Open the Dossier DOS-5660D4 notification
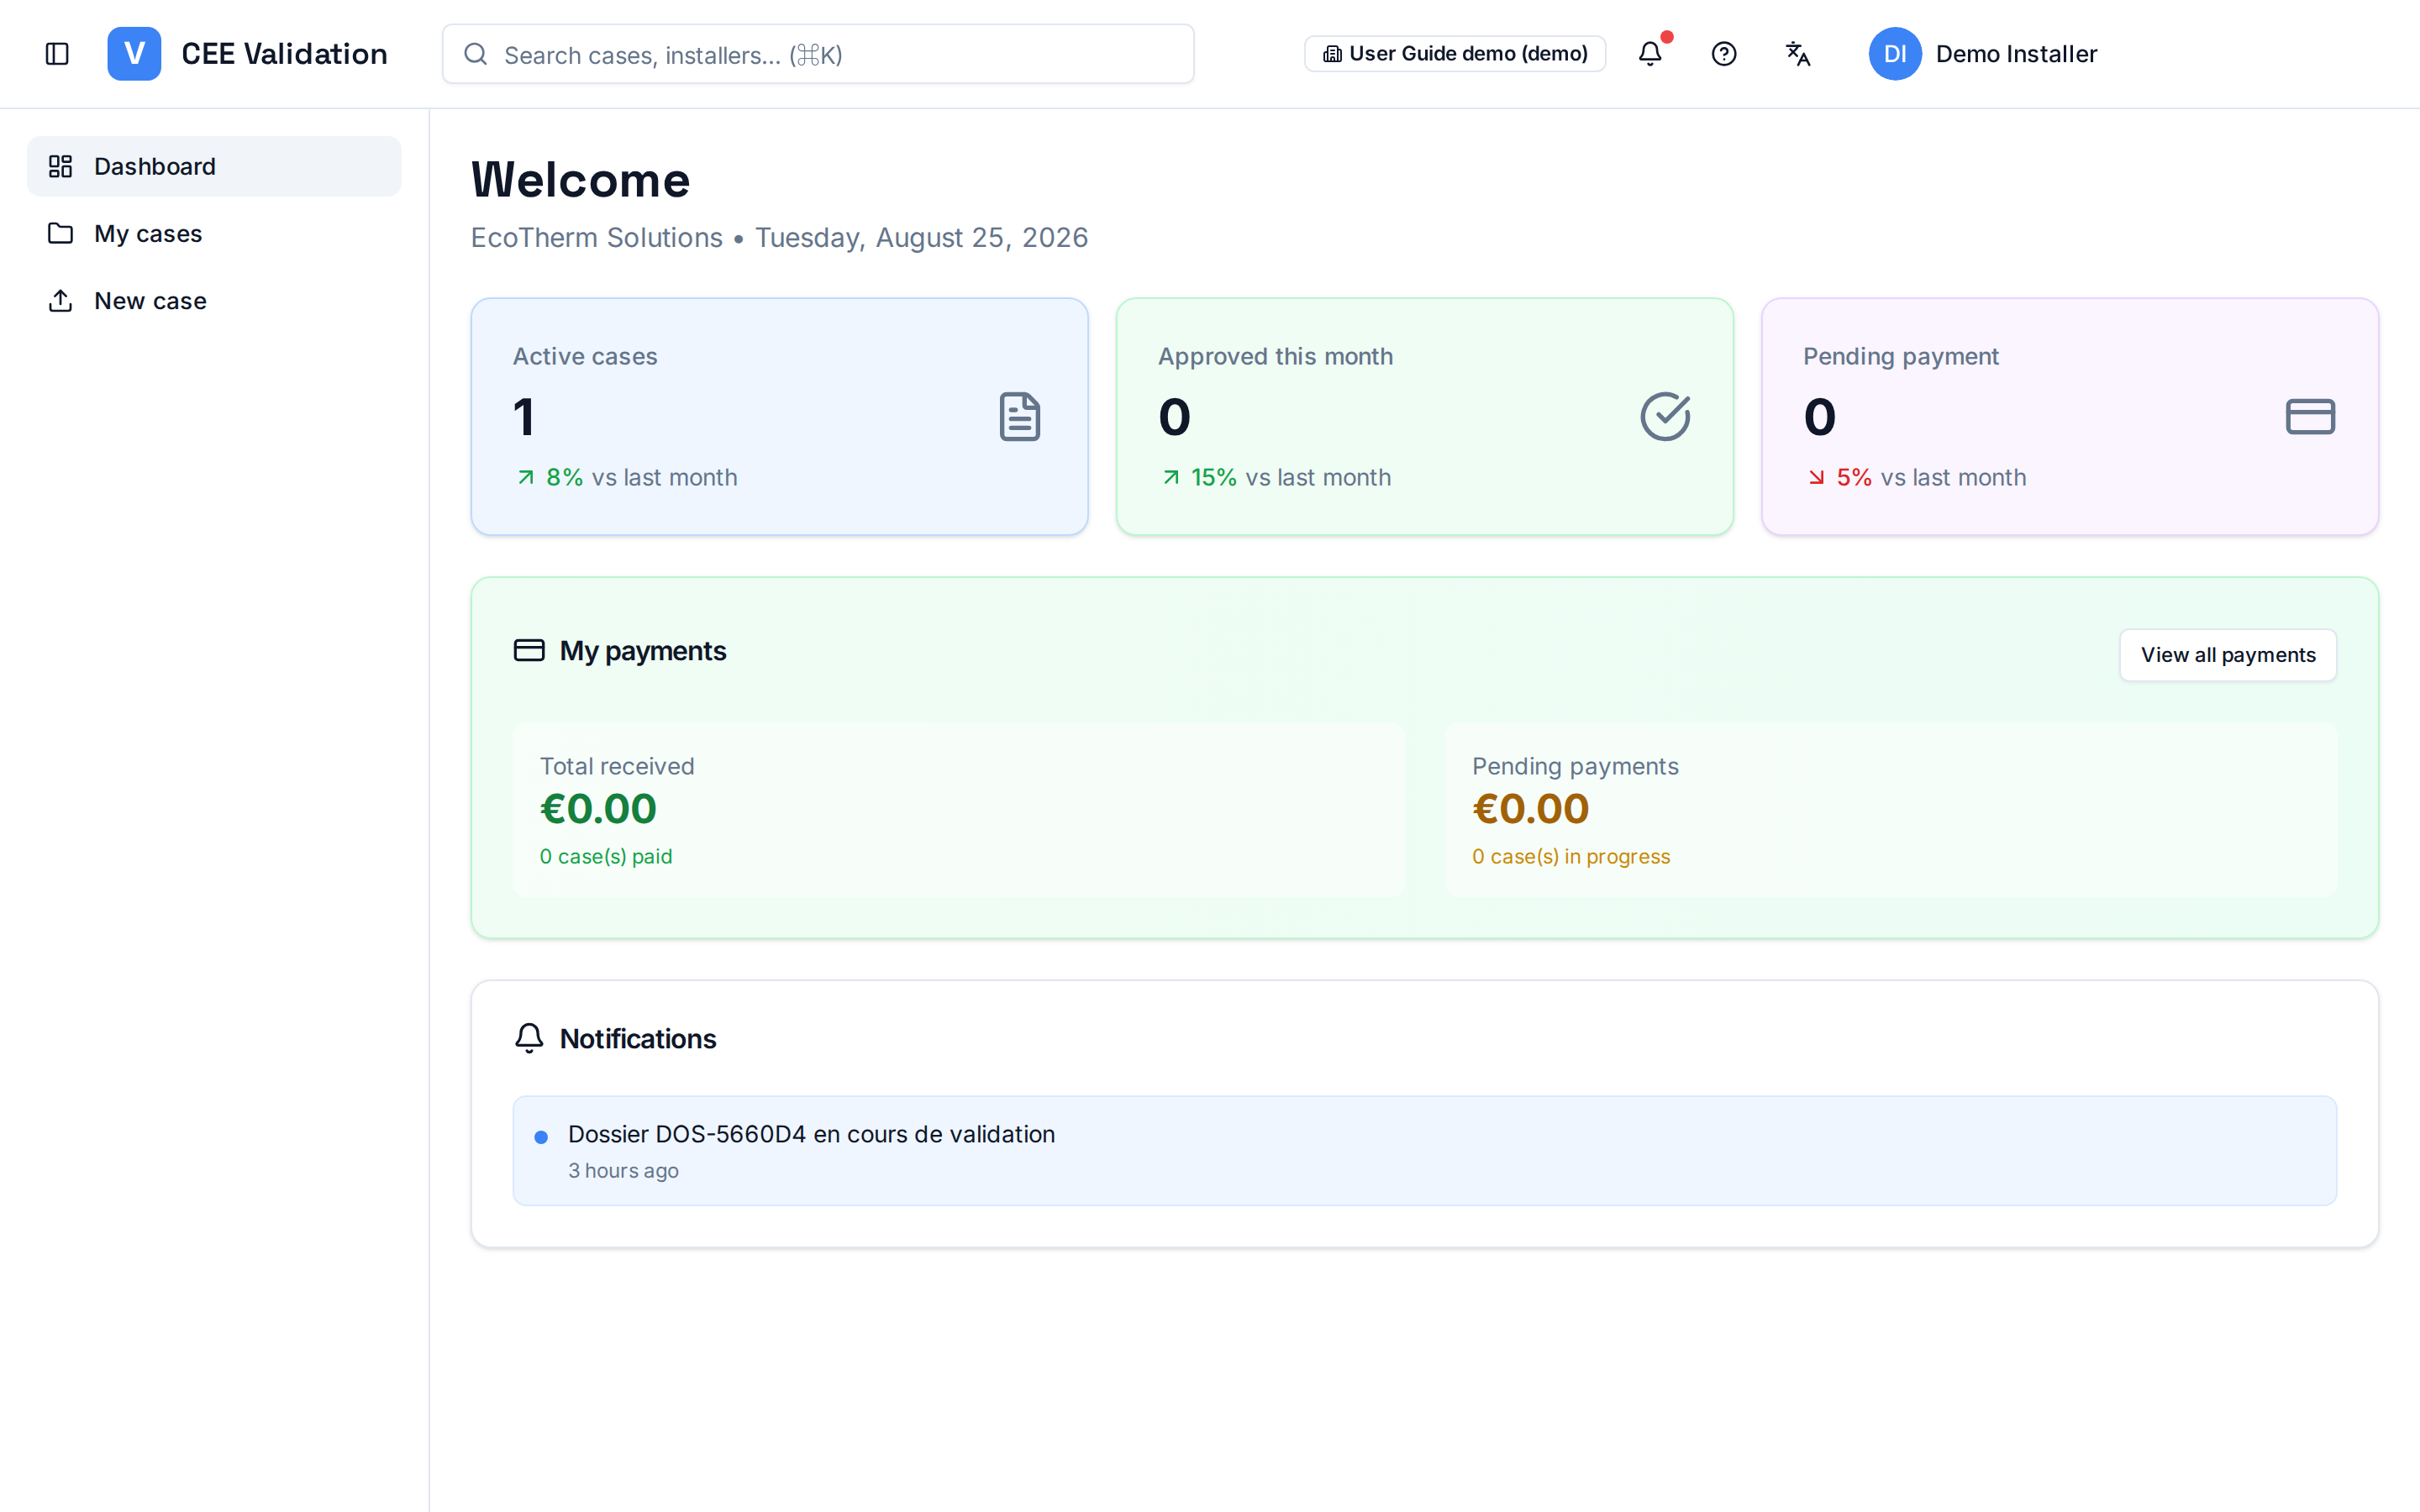Image resolution: width=2420 pixels, height=1512 pixels. coord(1424,1151)
